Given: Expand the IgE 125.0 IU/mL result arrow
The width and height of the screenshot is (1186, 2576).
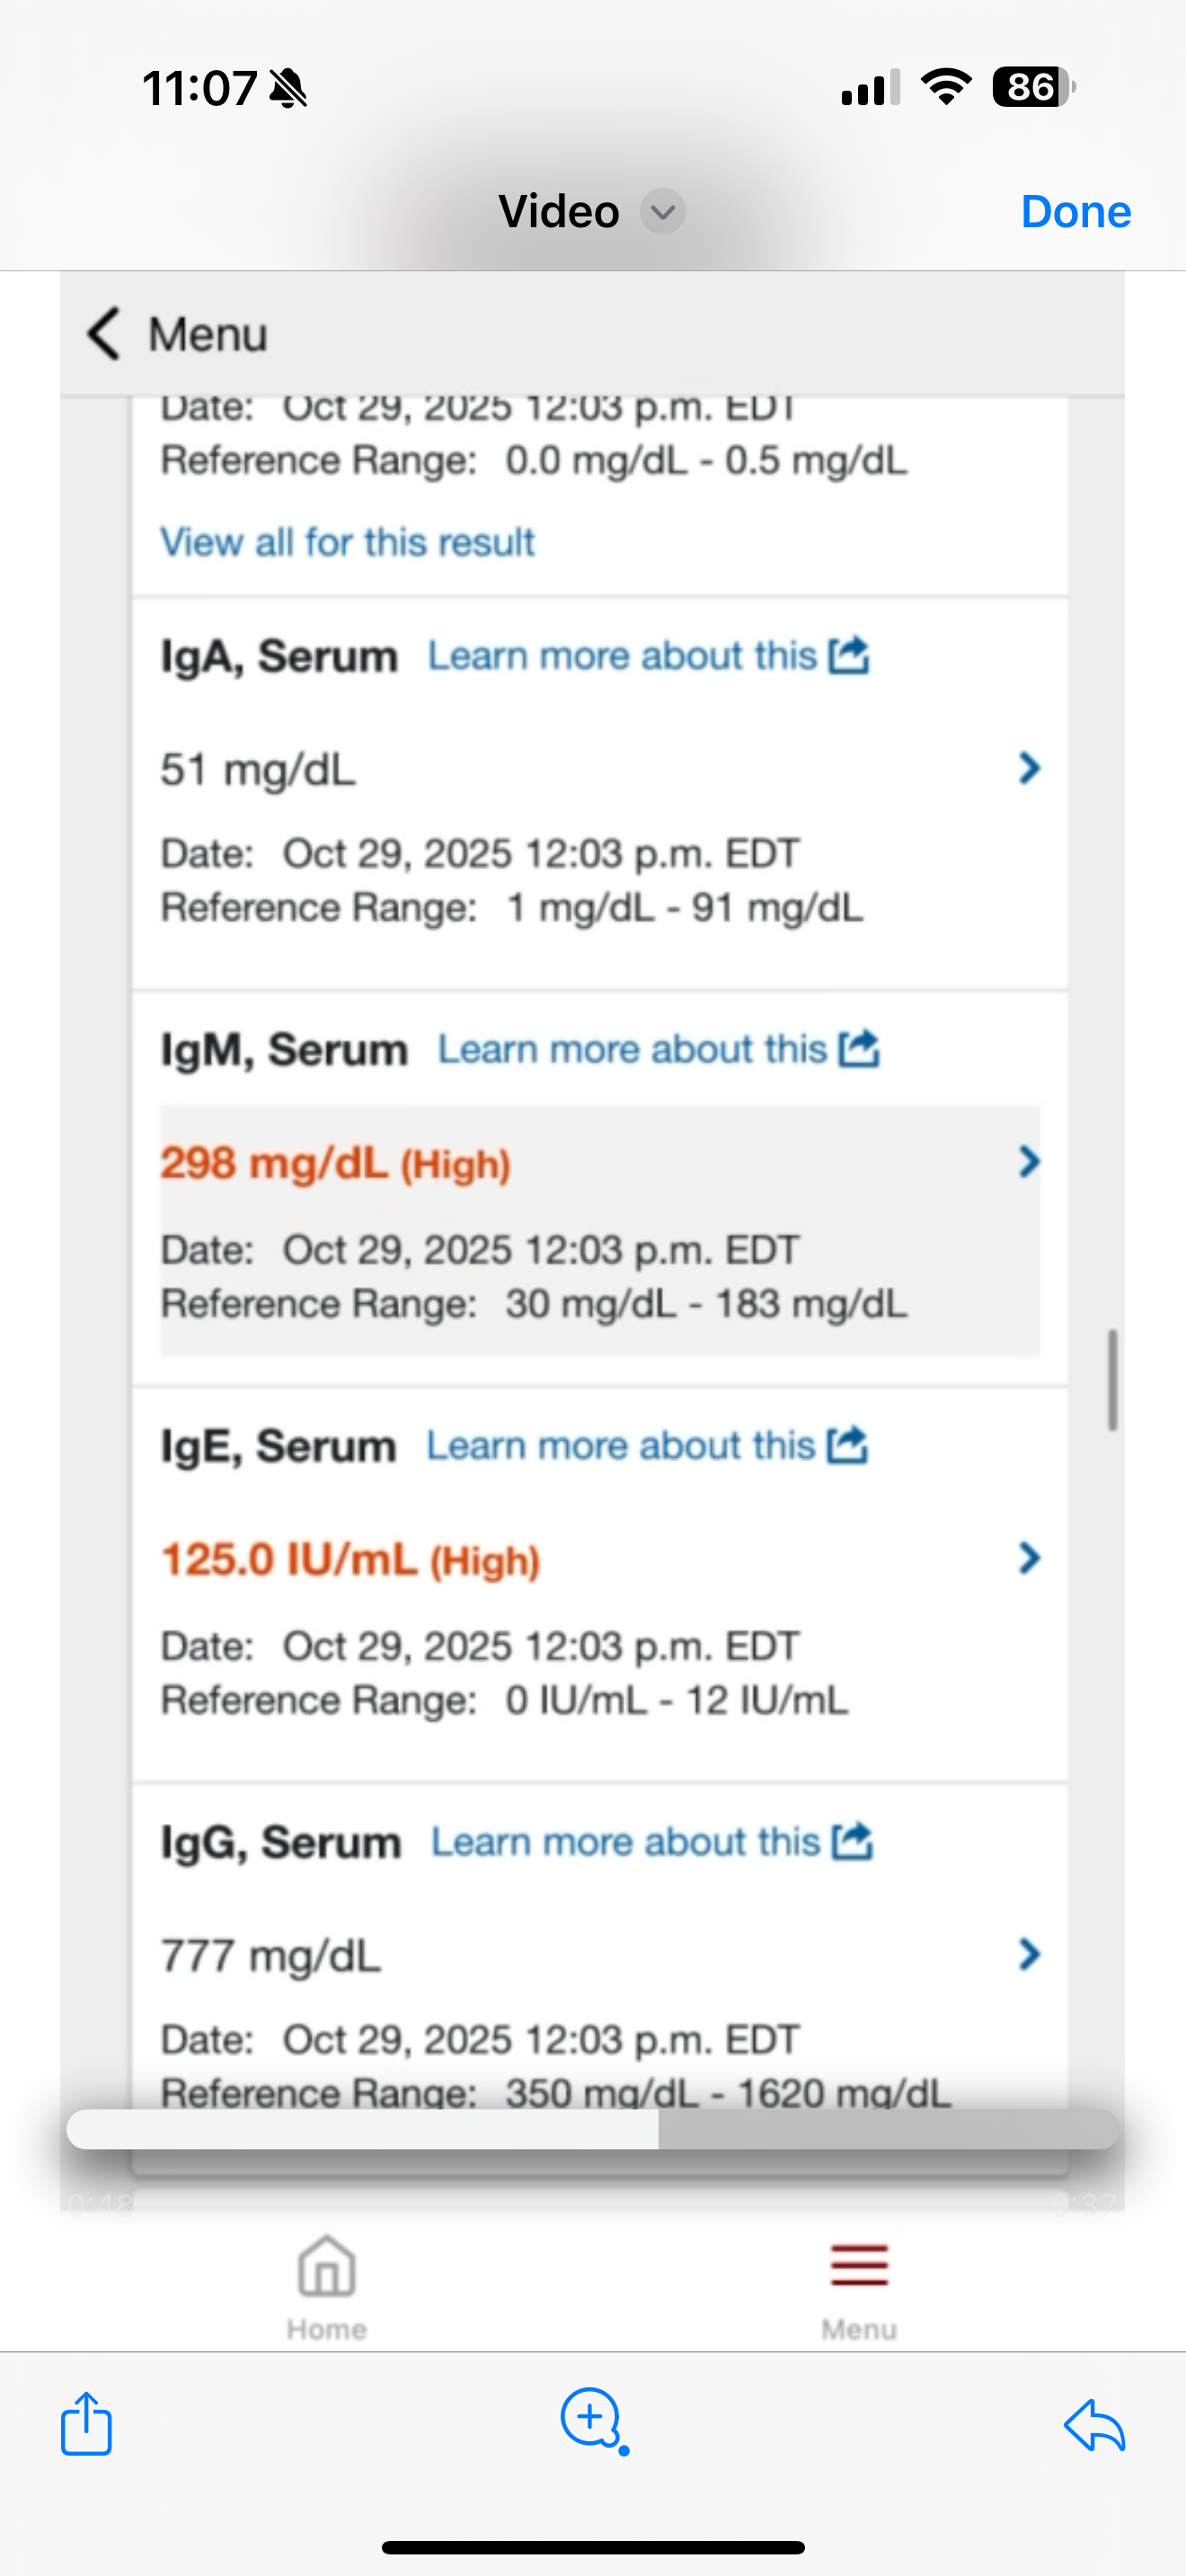Looking at the screenshot, I should coord(1029,1557).
